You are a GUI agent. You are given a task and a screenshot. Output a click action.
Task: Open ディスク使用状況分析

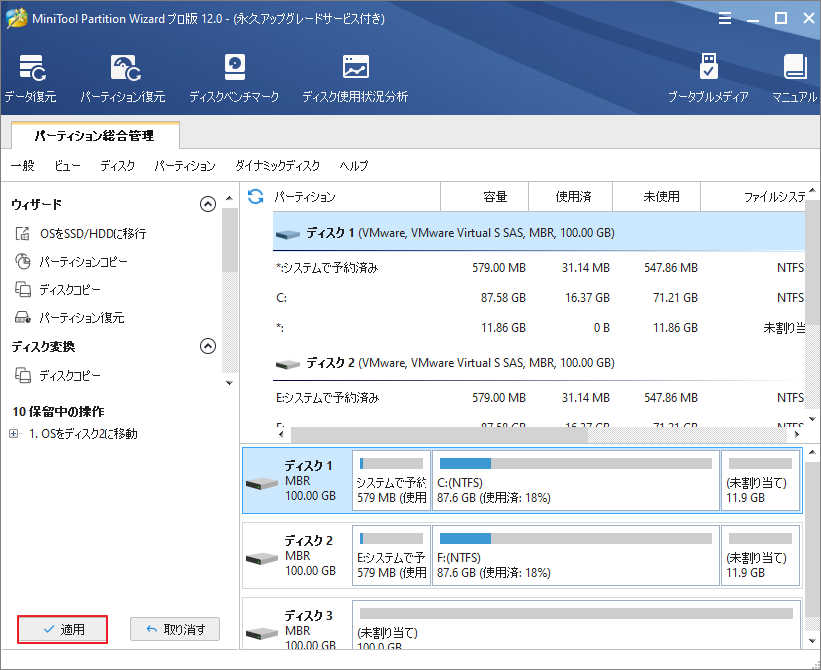point(355,78)
